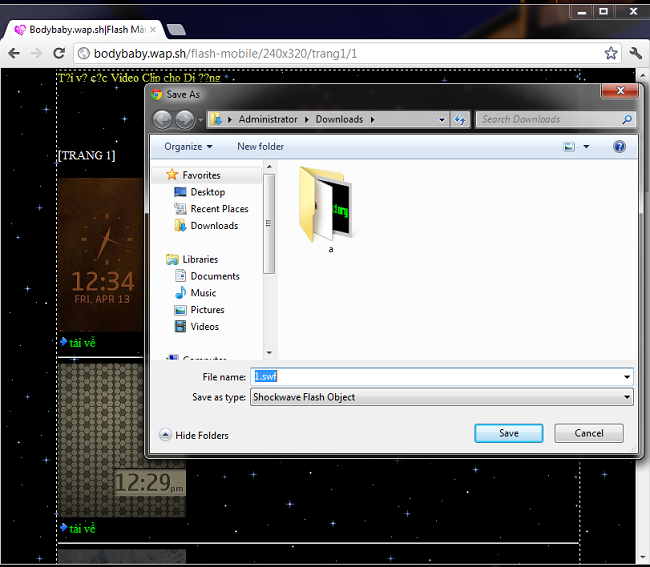Change view with the views icon
Image resolution: width=650 pixels, height=567 pixels.
point(569,146)
